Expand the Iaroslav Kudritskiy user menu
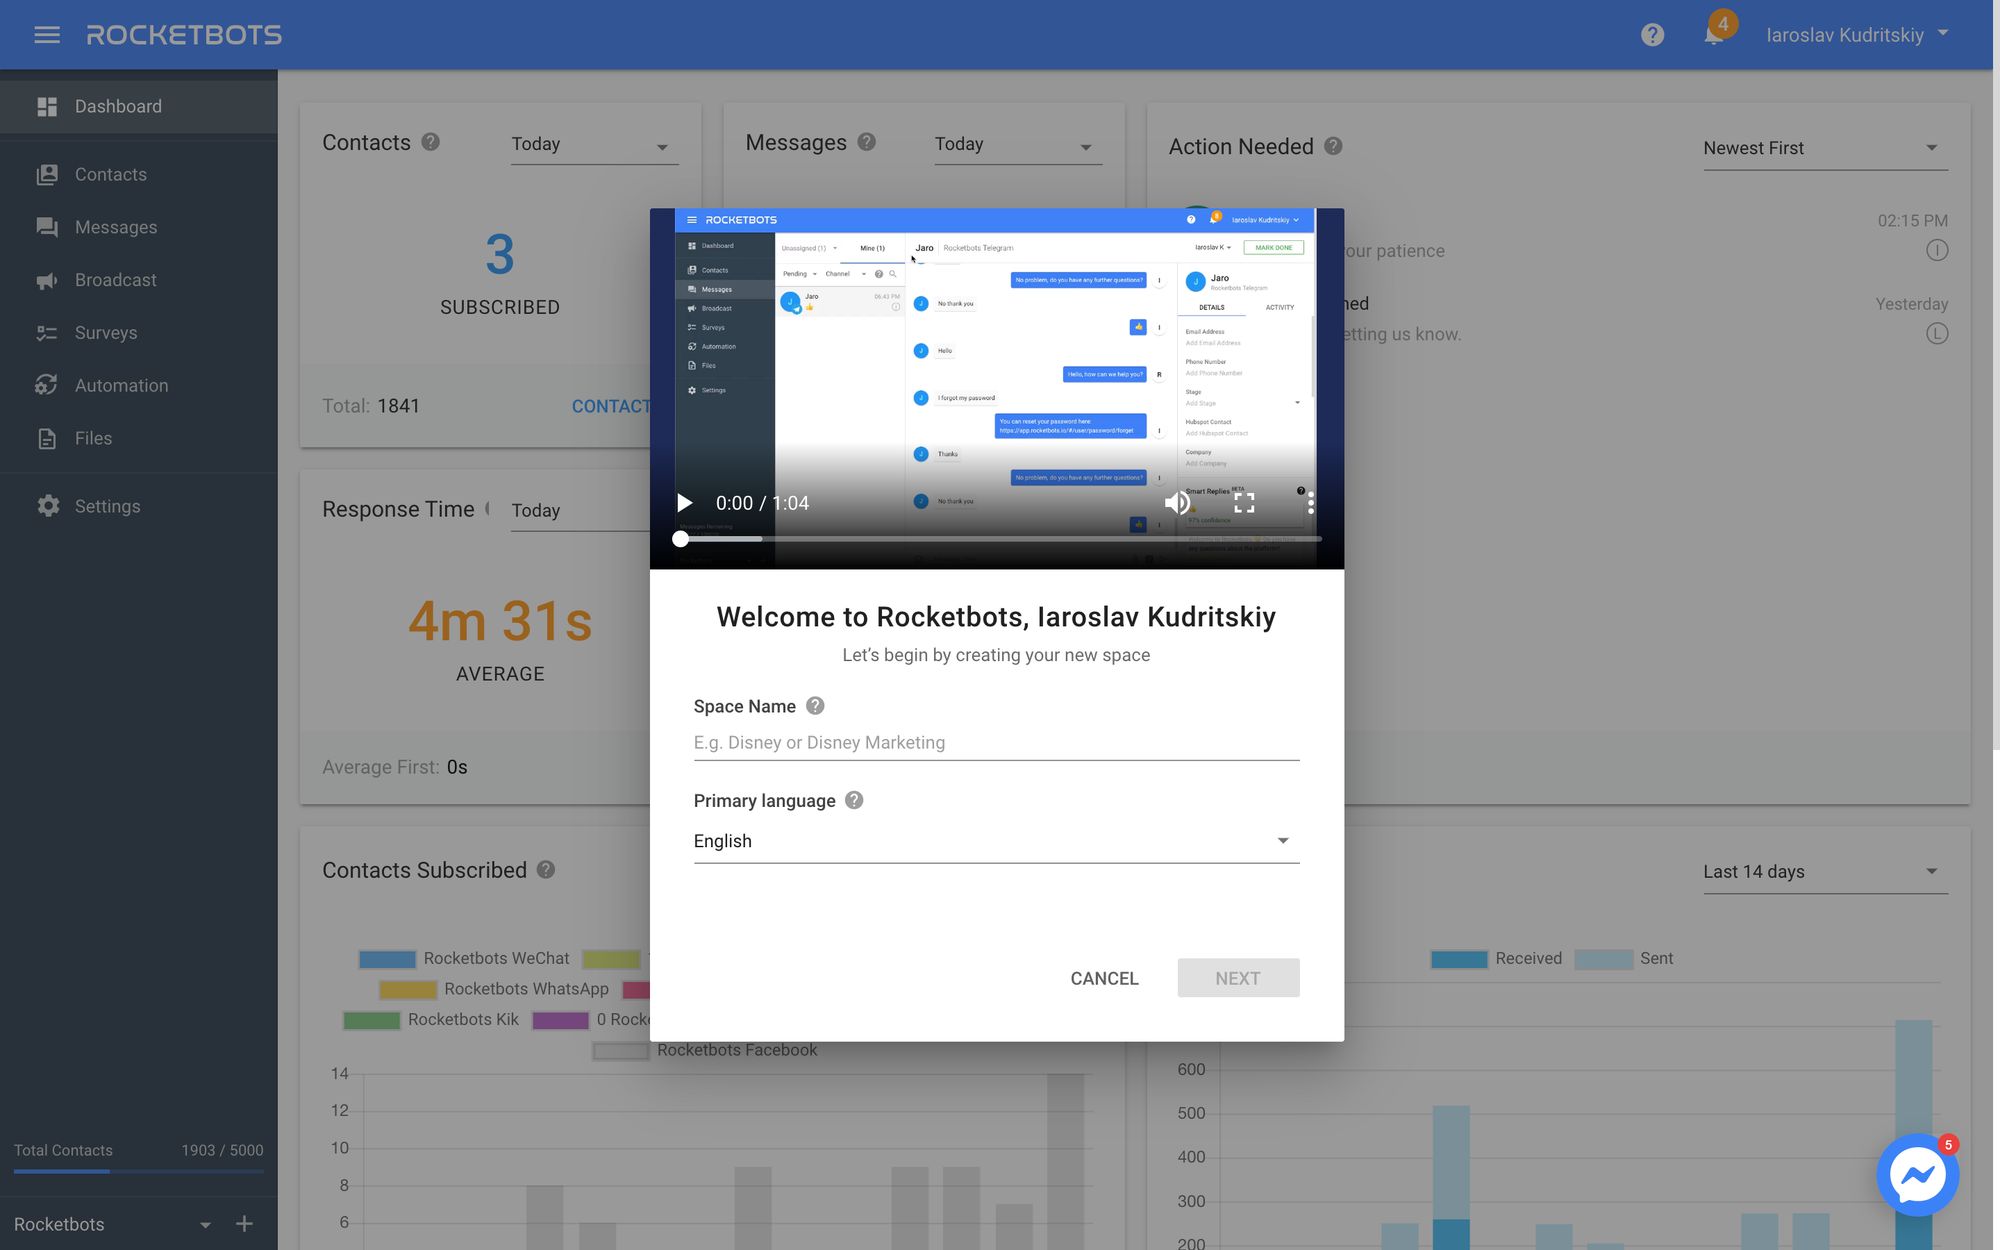The image size is (2000, 1250). 1857,35
